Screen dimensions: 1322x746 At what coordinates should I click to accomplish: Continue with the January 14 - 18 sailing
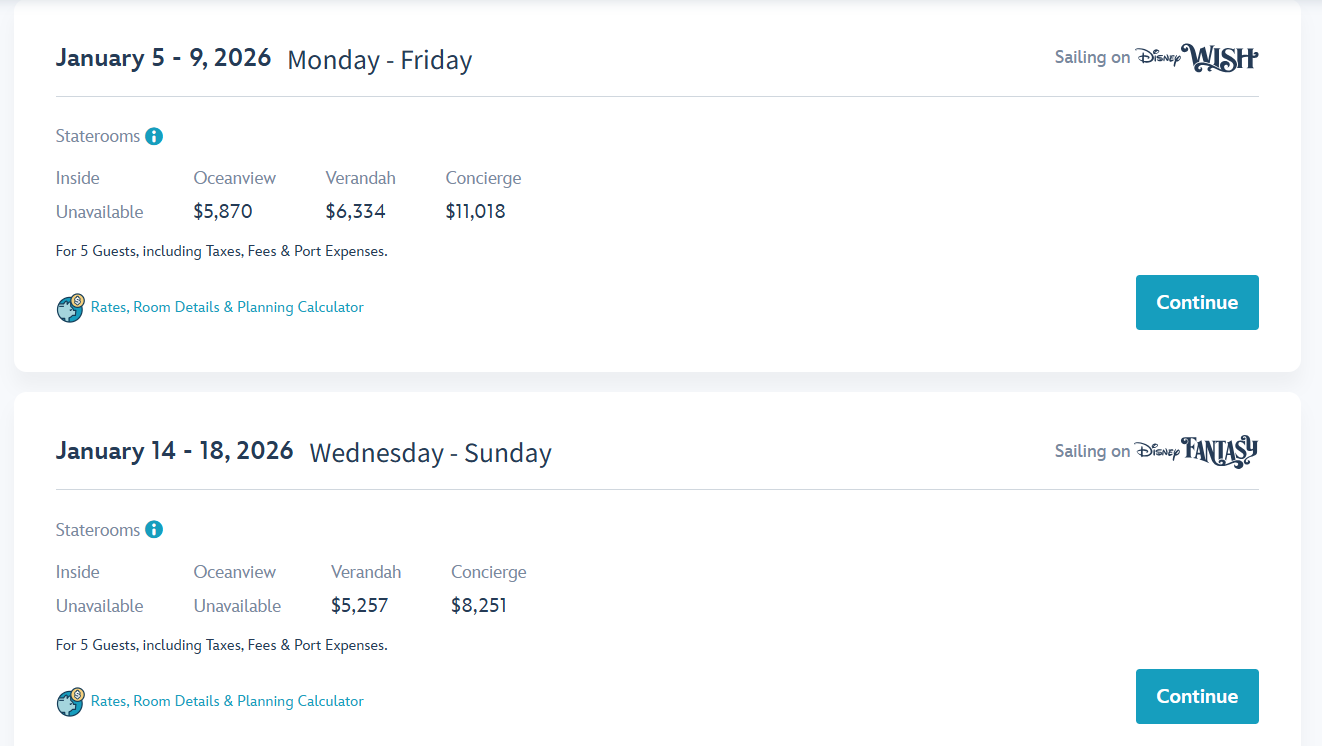point(1197,696)
